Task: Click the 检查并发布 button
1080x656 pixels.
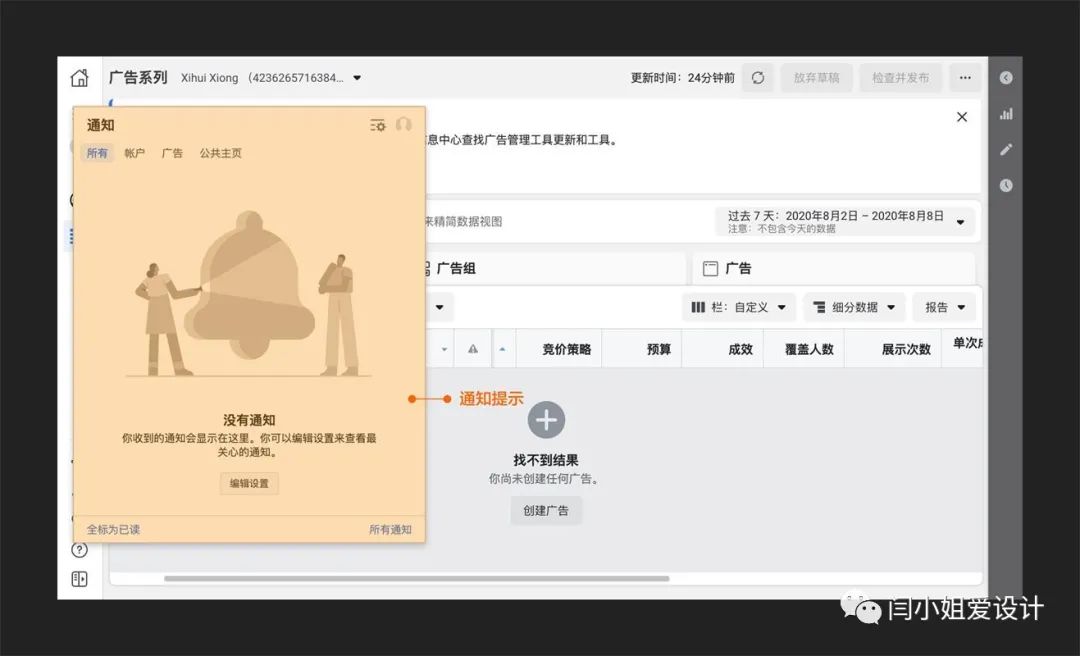Action: point(901,78)
